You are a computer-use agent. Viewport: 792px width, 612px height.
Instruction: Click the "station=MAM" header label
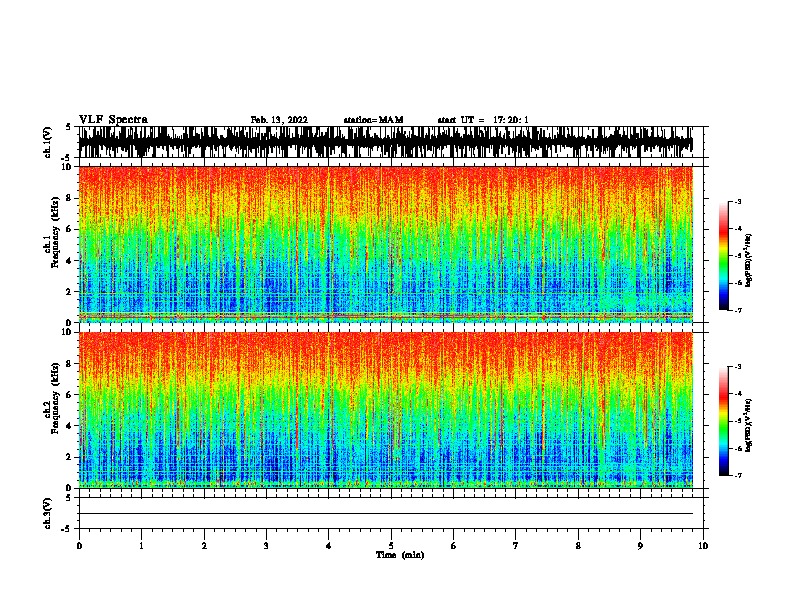point(373,120)
